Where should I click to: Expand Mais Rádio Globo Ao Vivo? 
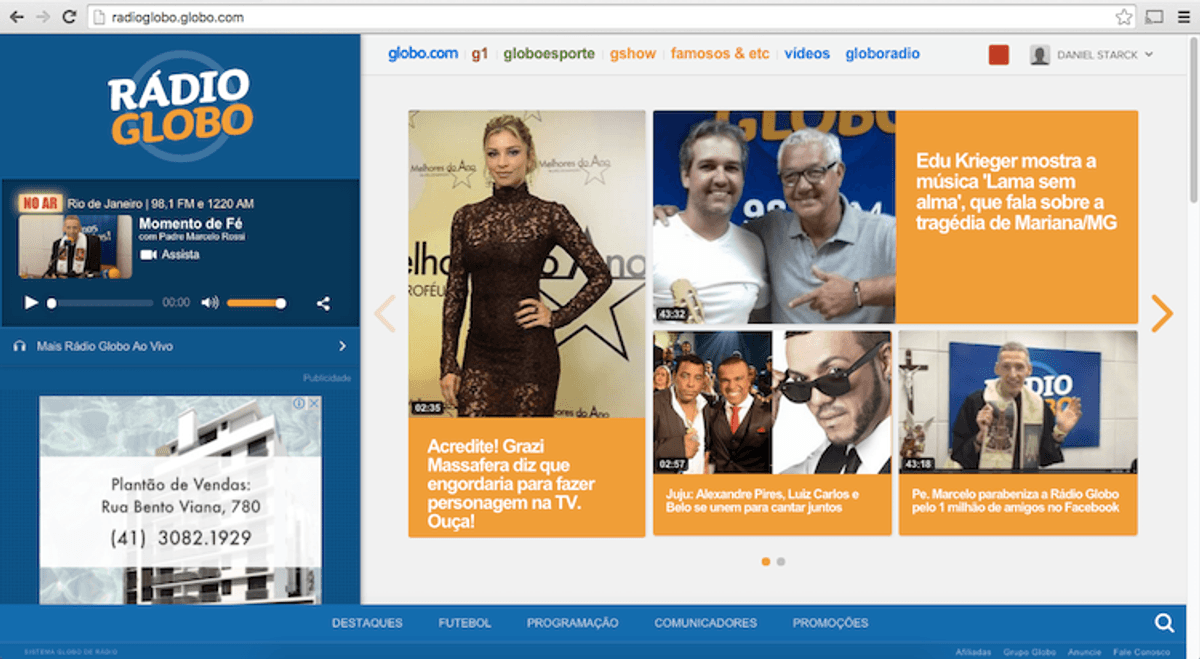click(180, 346)
